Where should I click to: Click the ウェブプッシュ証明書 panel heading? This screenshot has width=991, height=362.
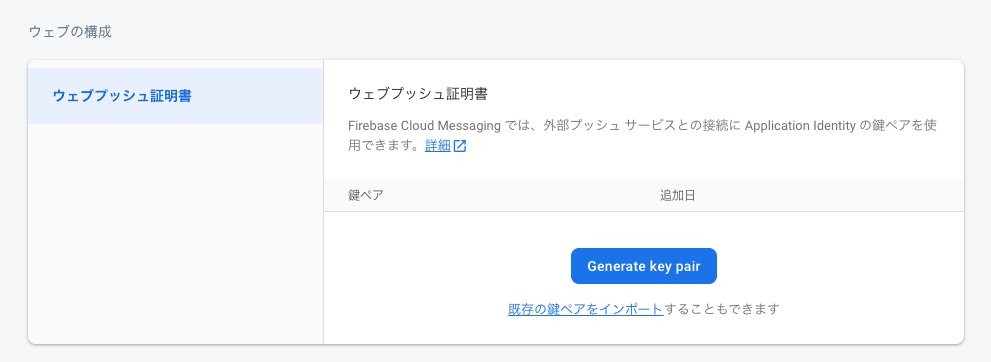point(418,94)
